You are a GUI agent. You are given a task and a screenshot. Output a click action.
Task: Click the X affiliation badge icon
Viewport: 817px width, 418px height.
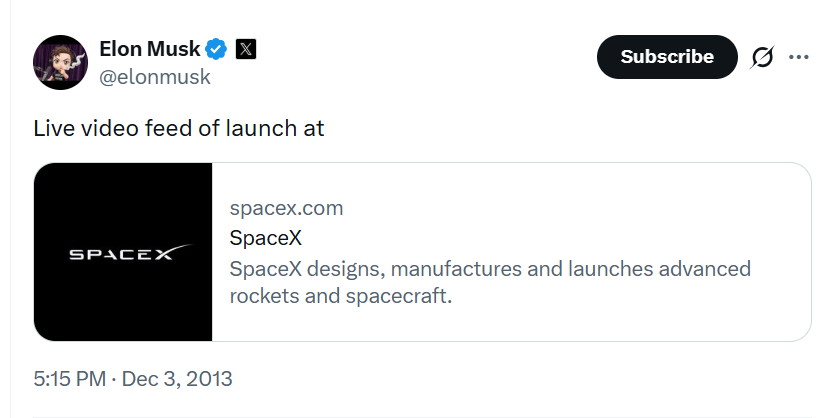pos(246,49)
